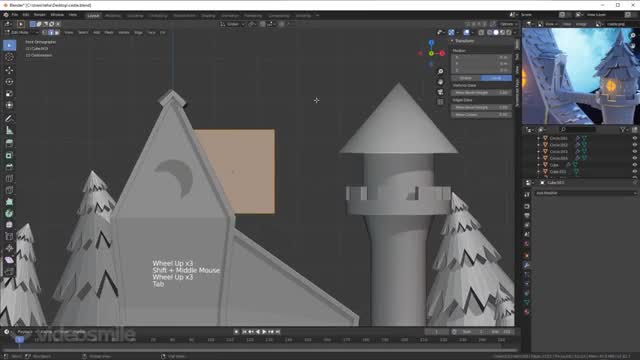Switch to the Layout workspace tab
Viewport: 640px width, 360px height.
pos(93,16)
